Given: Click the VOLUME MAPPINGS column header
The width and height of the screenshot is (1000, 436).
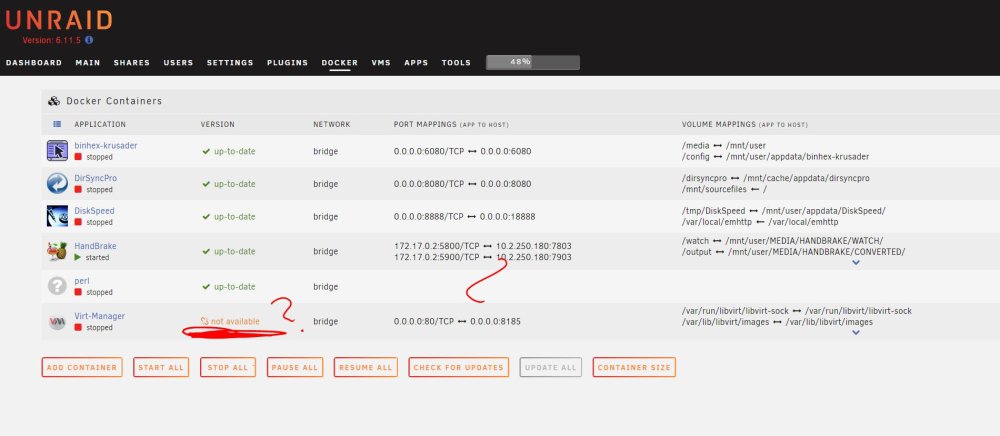Looking at the screenshot, I should 744,124.
